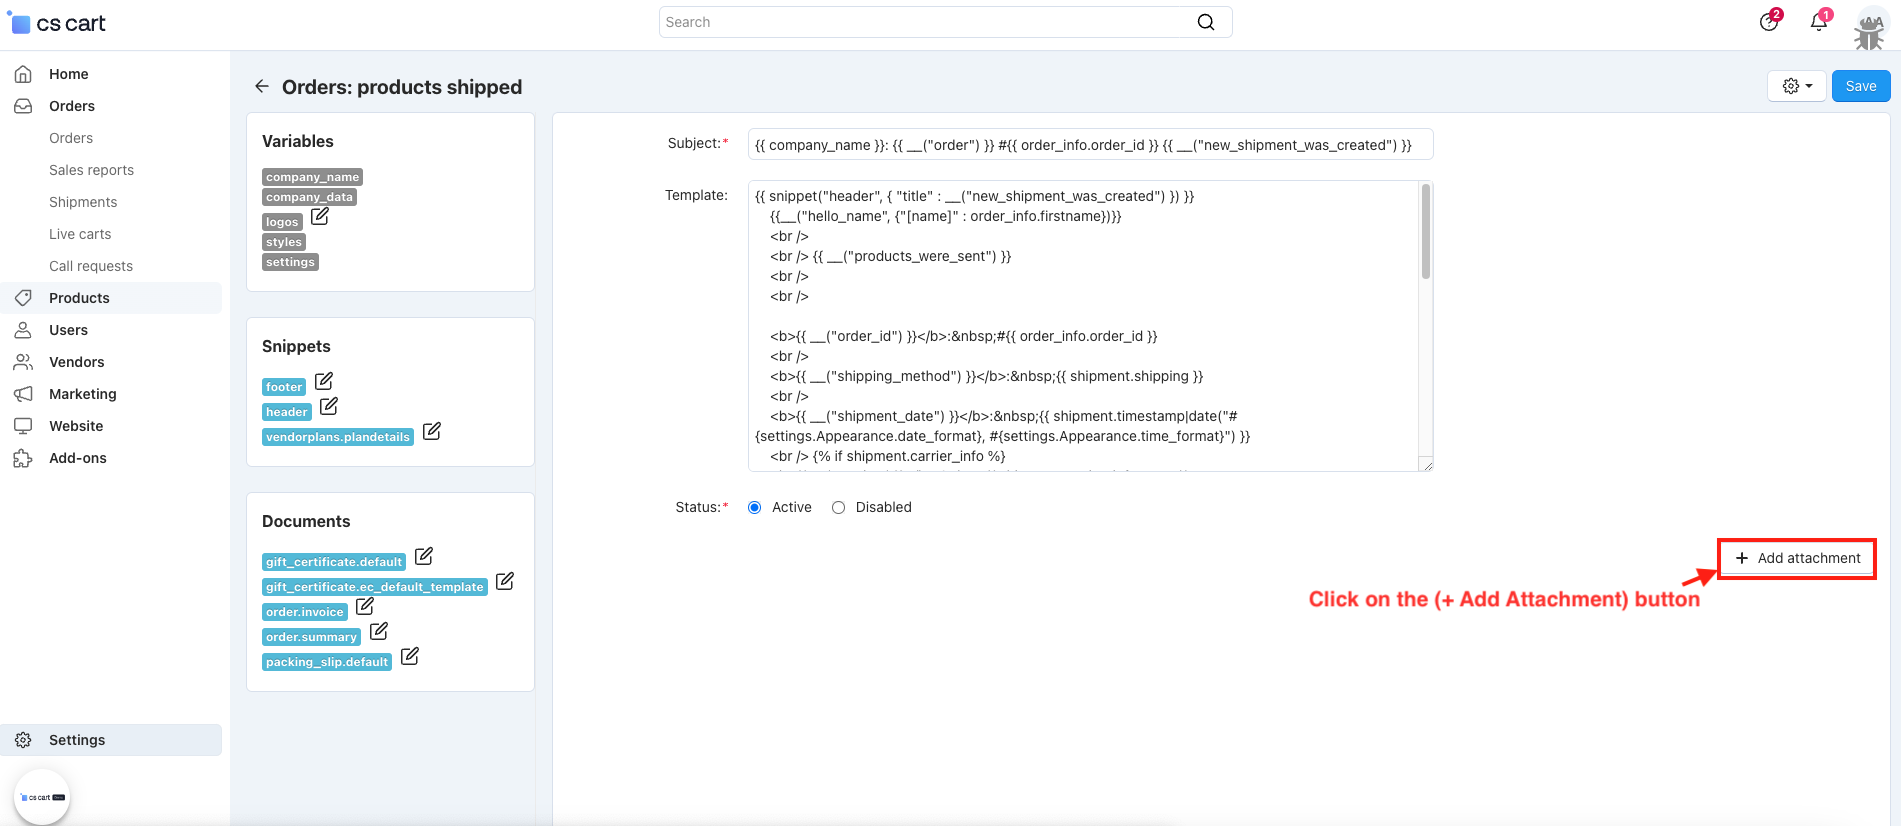Viewport: 1901px width, 826px height.
Task: Click the order.invoice document tag
Action: click(x=305, y=612)
